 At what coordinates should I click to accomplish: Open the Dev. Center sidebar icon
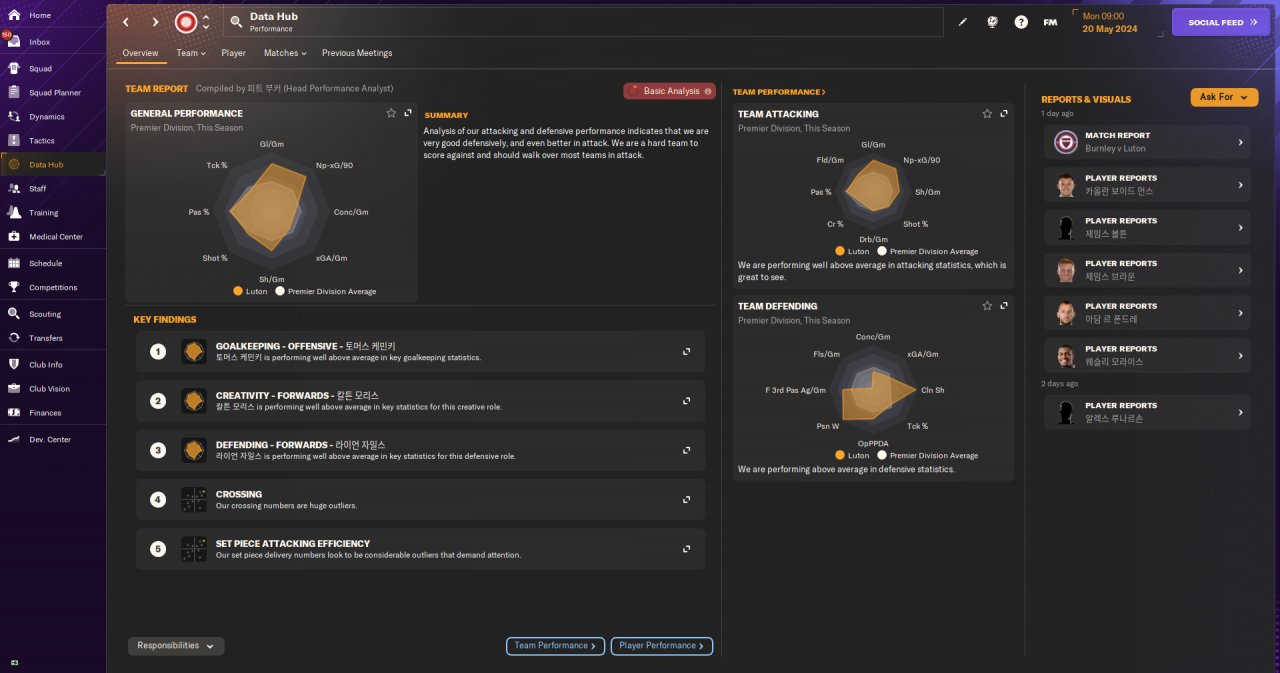pos(14,439)
